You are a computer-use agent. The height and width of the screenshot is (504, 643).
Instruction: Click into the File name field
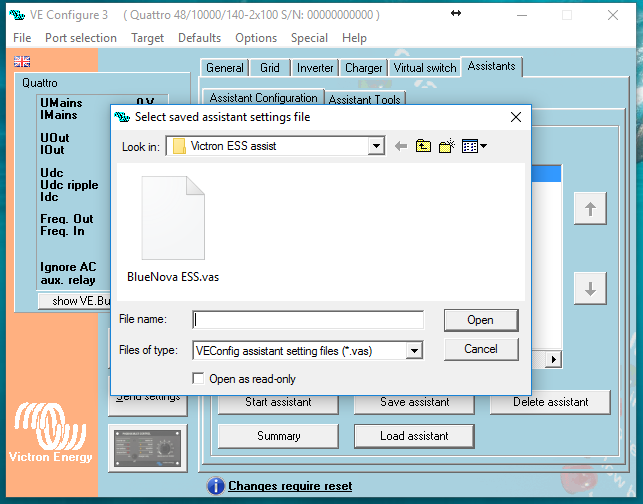(308, 320)
